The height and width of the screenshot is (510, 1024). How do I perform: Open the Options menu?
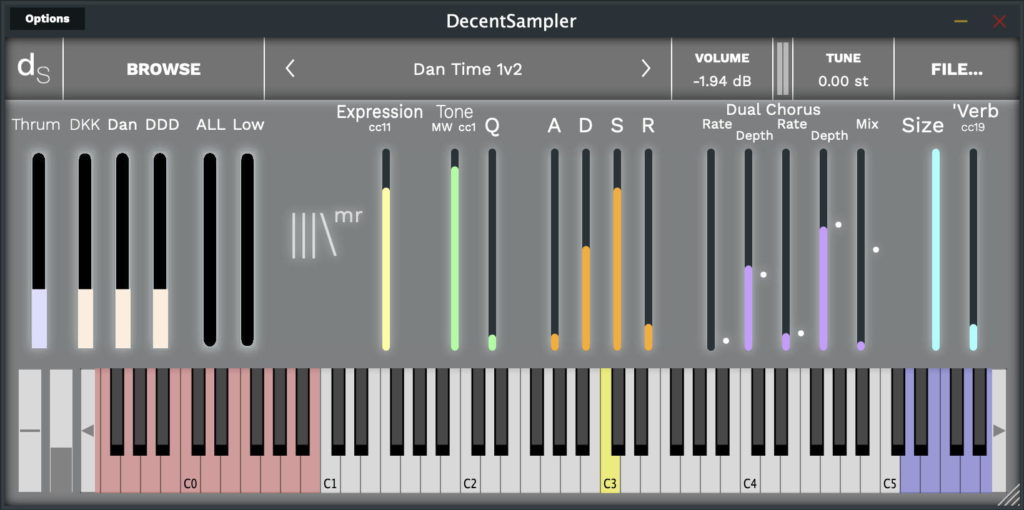click(x=48, y=19)
